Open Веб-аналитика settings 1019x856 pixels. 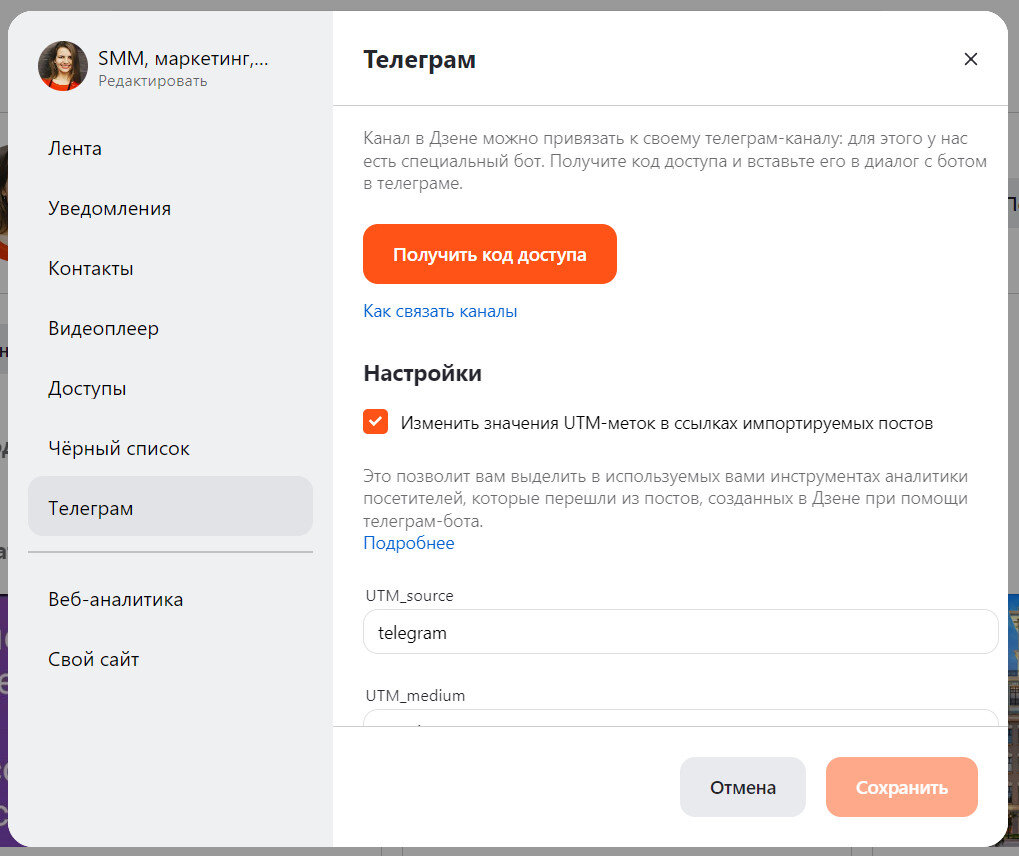(x=115, y=599)
